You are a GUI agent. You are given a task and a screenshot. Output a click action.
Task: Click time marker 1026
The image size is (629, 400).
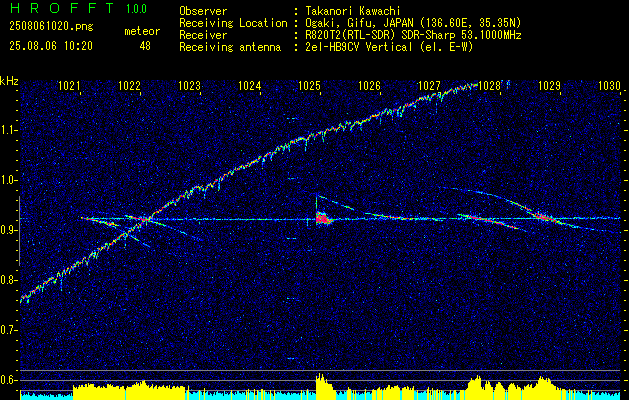point(369,85)
